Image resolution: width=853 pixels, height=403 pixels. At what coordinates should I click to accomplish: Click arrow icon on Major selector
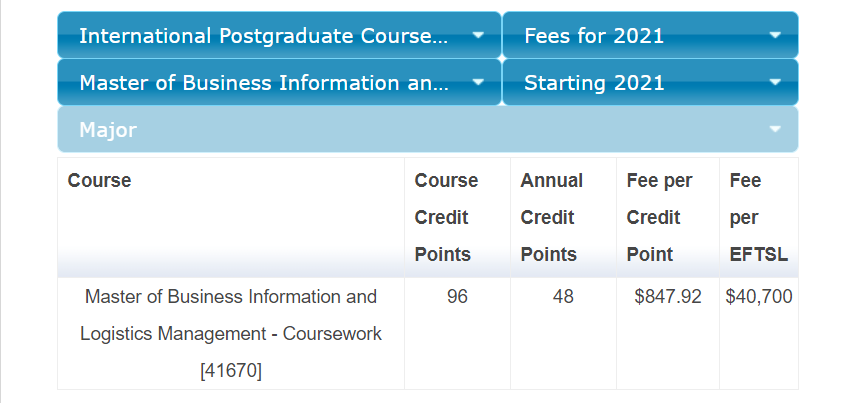[775, 129]
